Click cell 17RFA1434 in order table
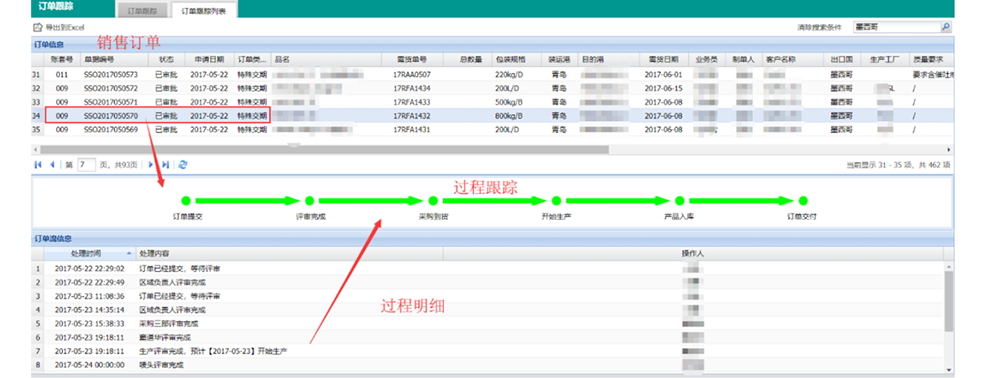 412,88
